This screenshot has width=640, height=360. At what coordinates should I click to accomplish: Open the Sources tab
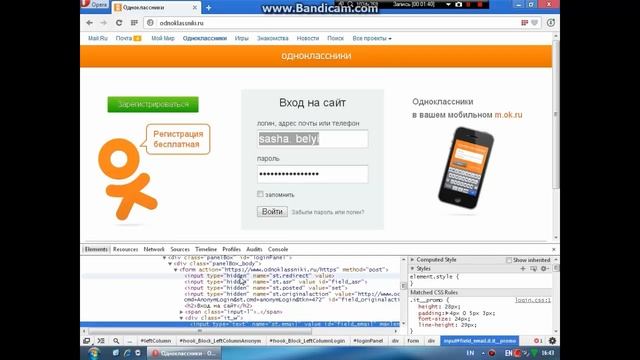pos(180,249)
